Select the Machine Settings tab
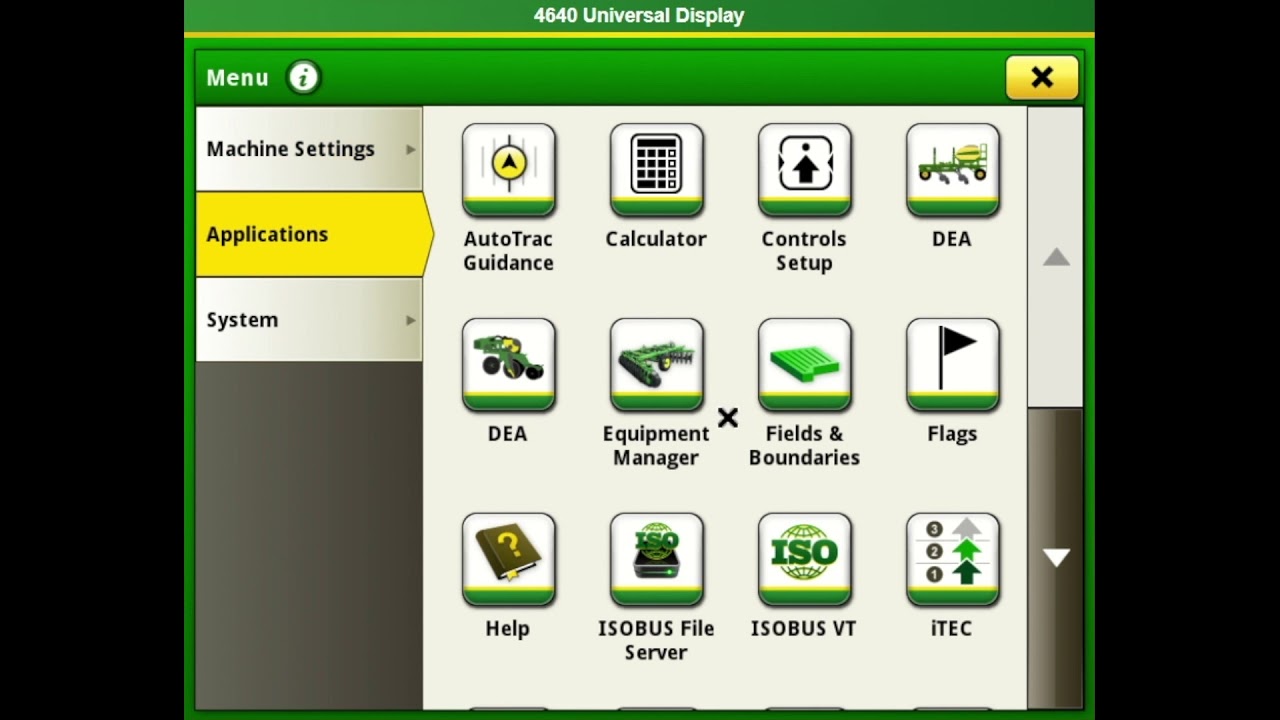This screenshot has width=1280, height=720. [x=309, y=149]
